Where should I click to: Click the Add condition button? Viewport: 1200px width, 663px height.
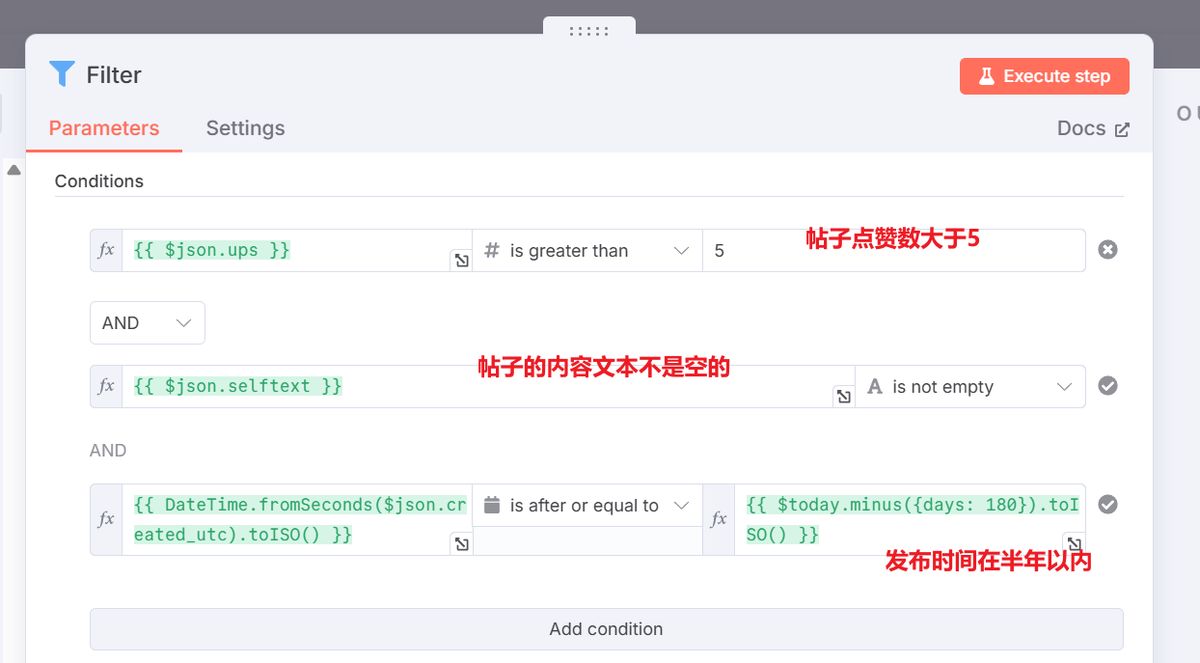tap(606, 629)
